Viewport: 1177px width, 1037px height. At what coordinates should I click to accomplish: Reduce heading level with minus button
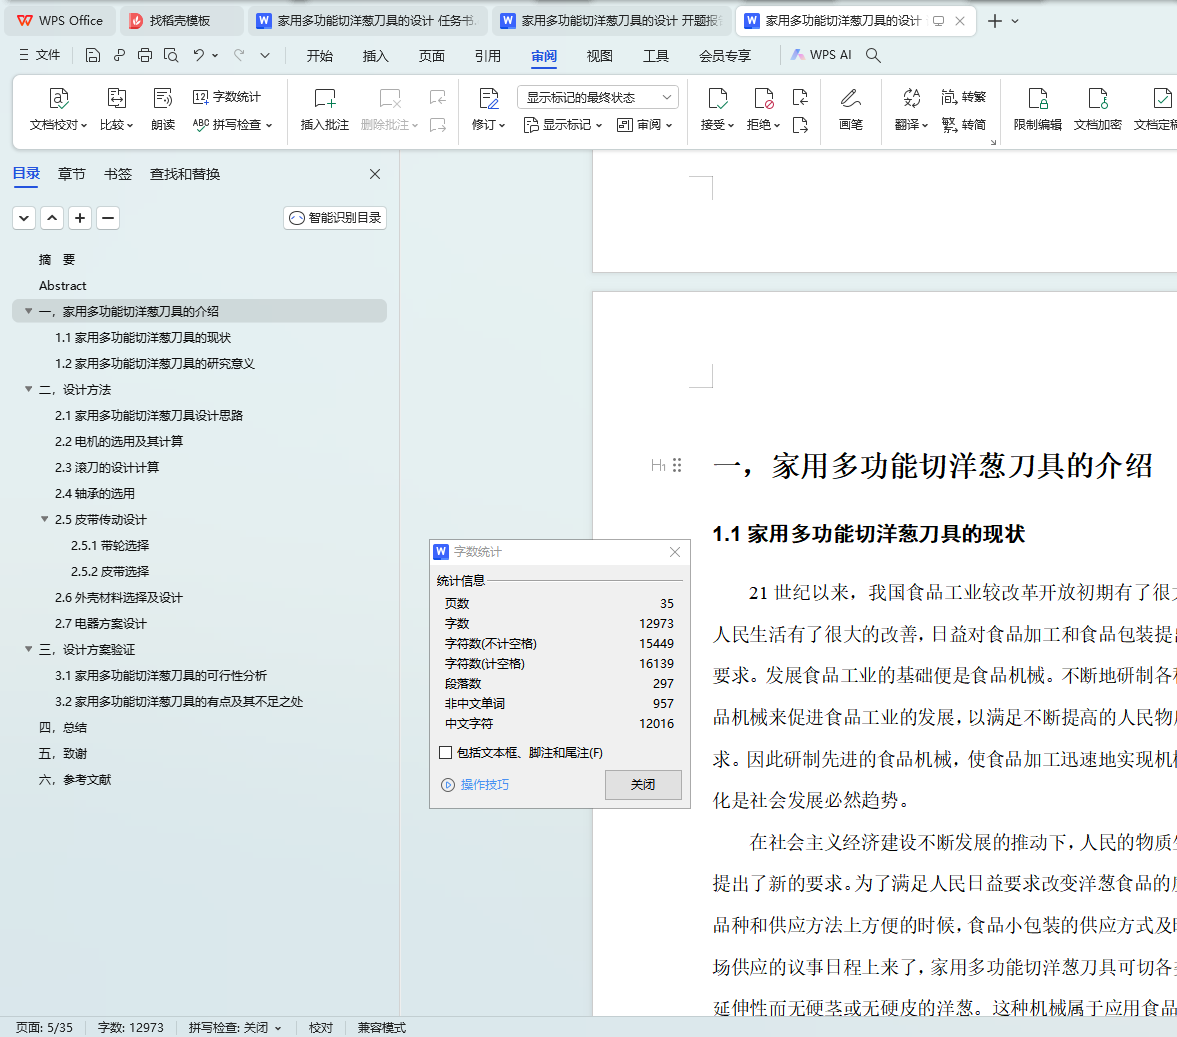[x=108, y=218]
